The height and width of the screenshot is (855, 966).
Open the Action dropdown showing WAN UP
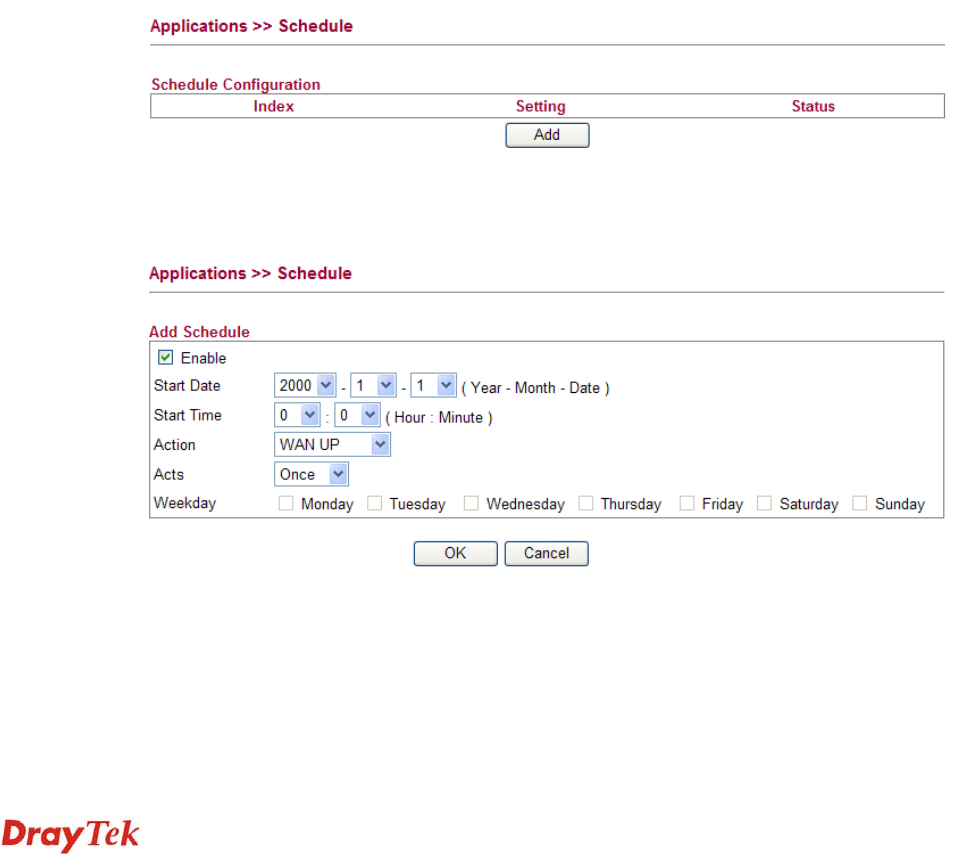point(332,445)
